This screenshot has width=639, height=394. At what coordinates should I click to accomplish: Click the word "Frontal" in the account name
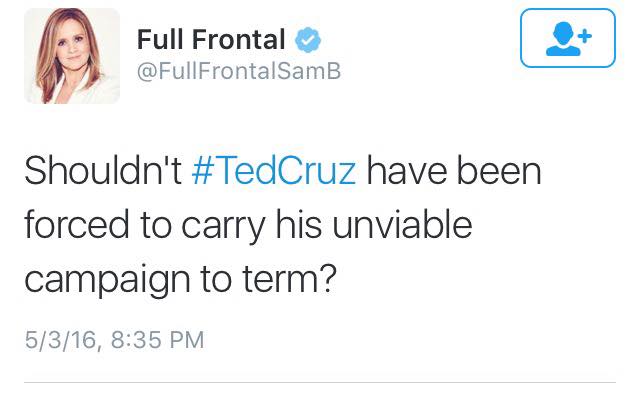click(238, 40)
